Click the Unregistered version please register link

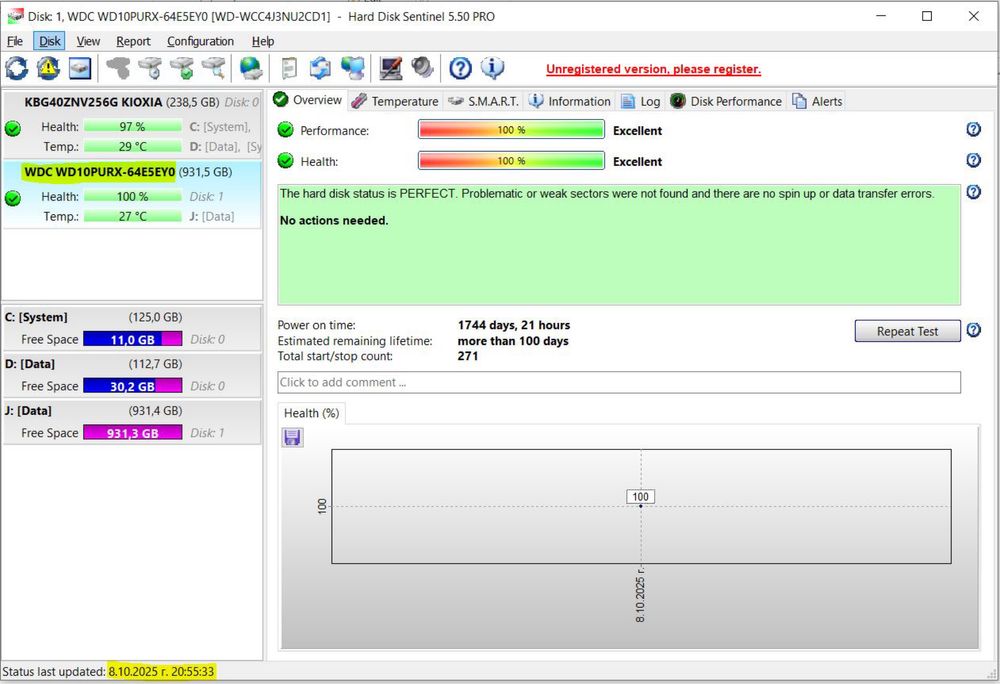653,69
